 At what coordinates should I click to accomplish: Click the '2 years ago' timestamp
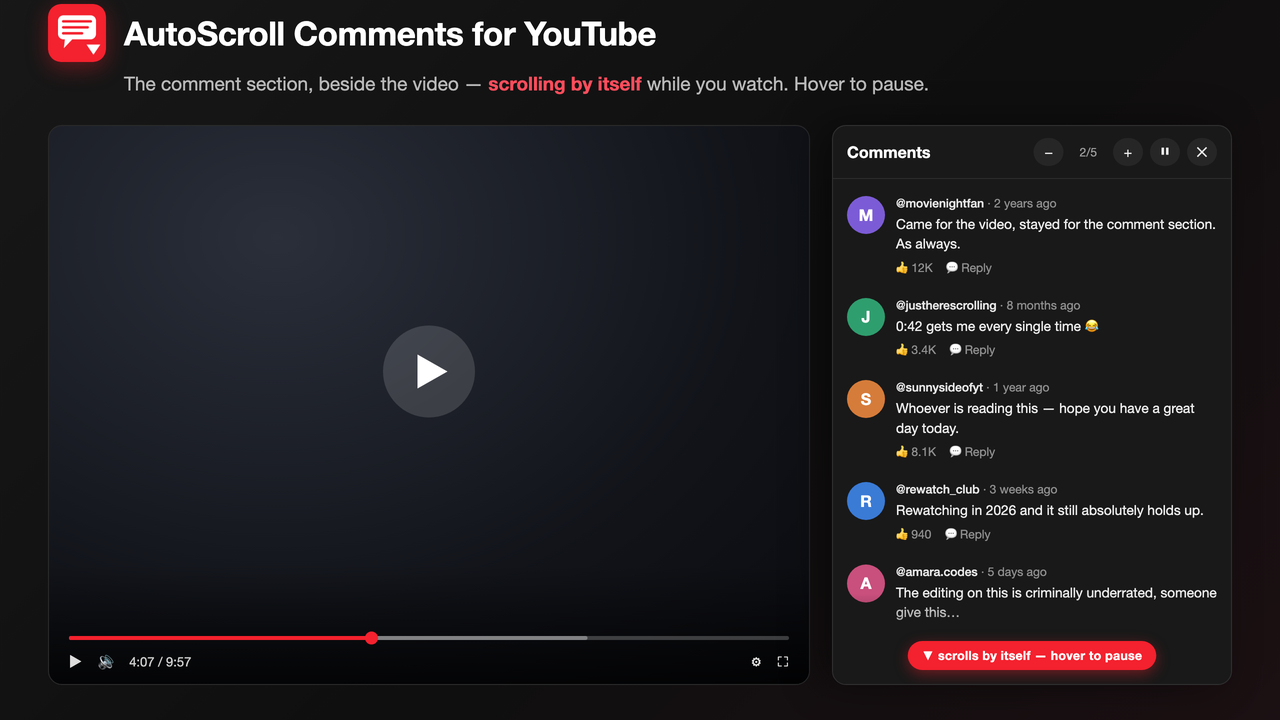(x=1025, y=204)
